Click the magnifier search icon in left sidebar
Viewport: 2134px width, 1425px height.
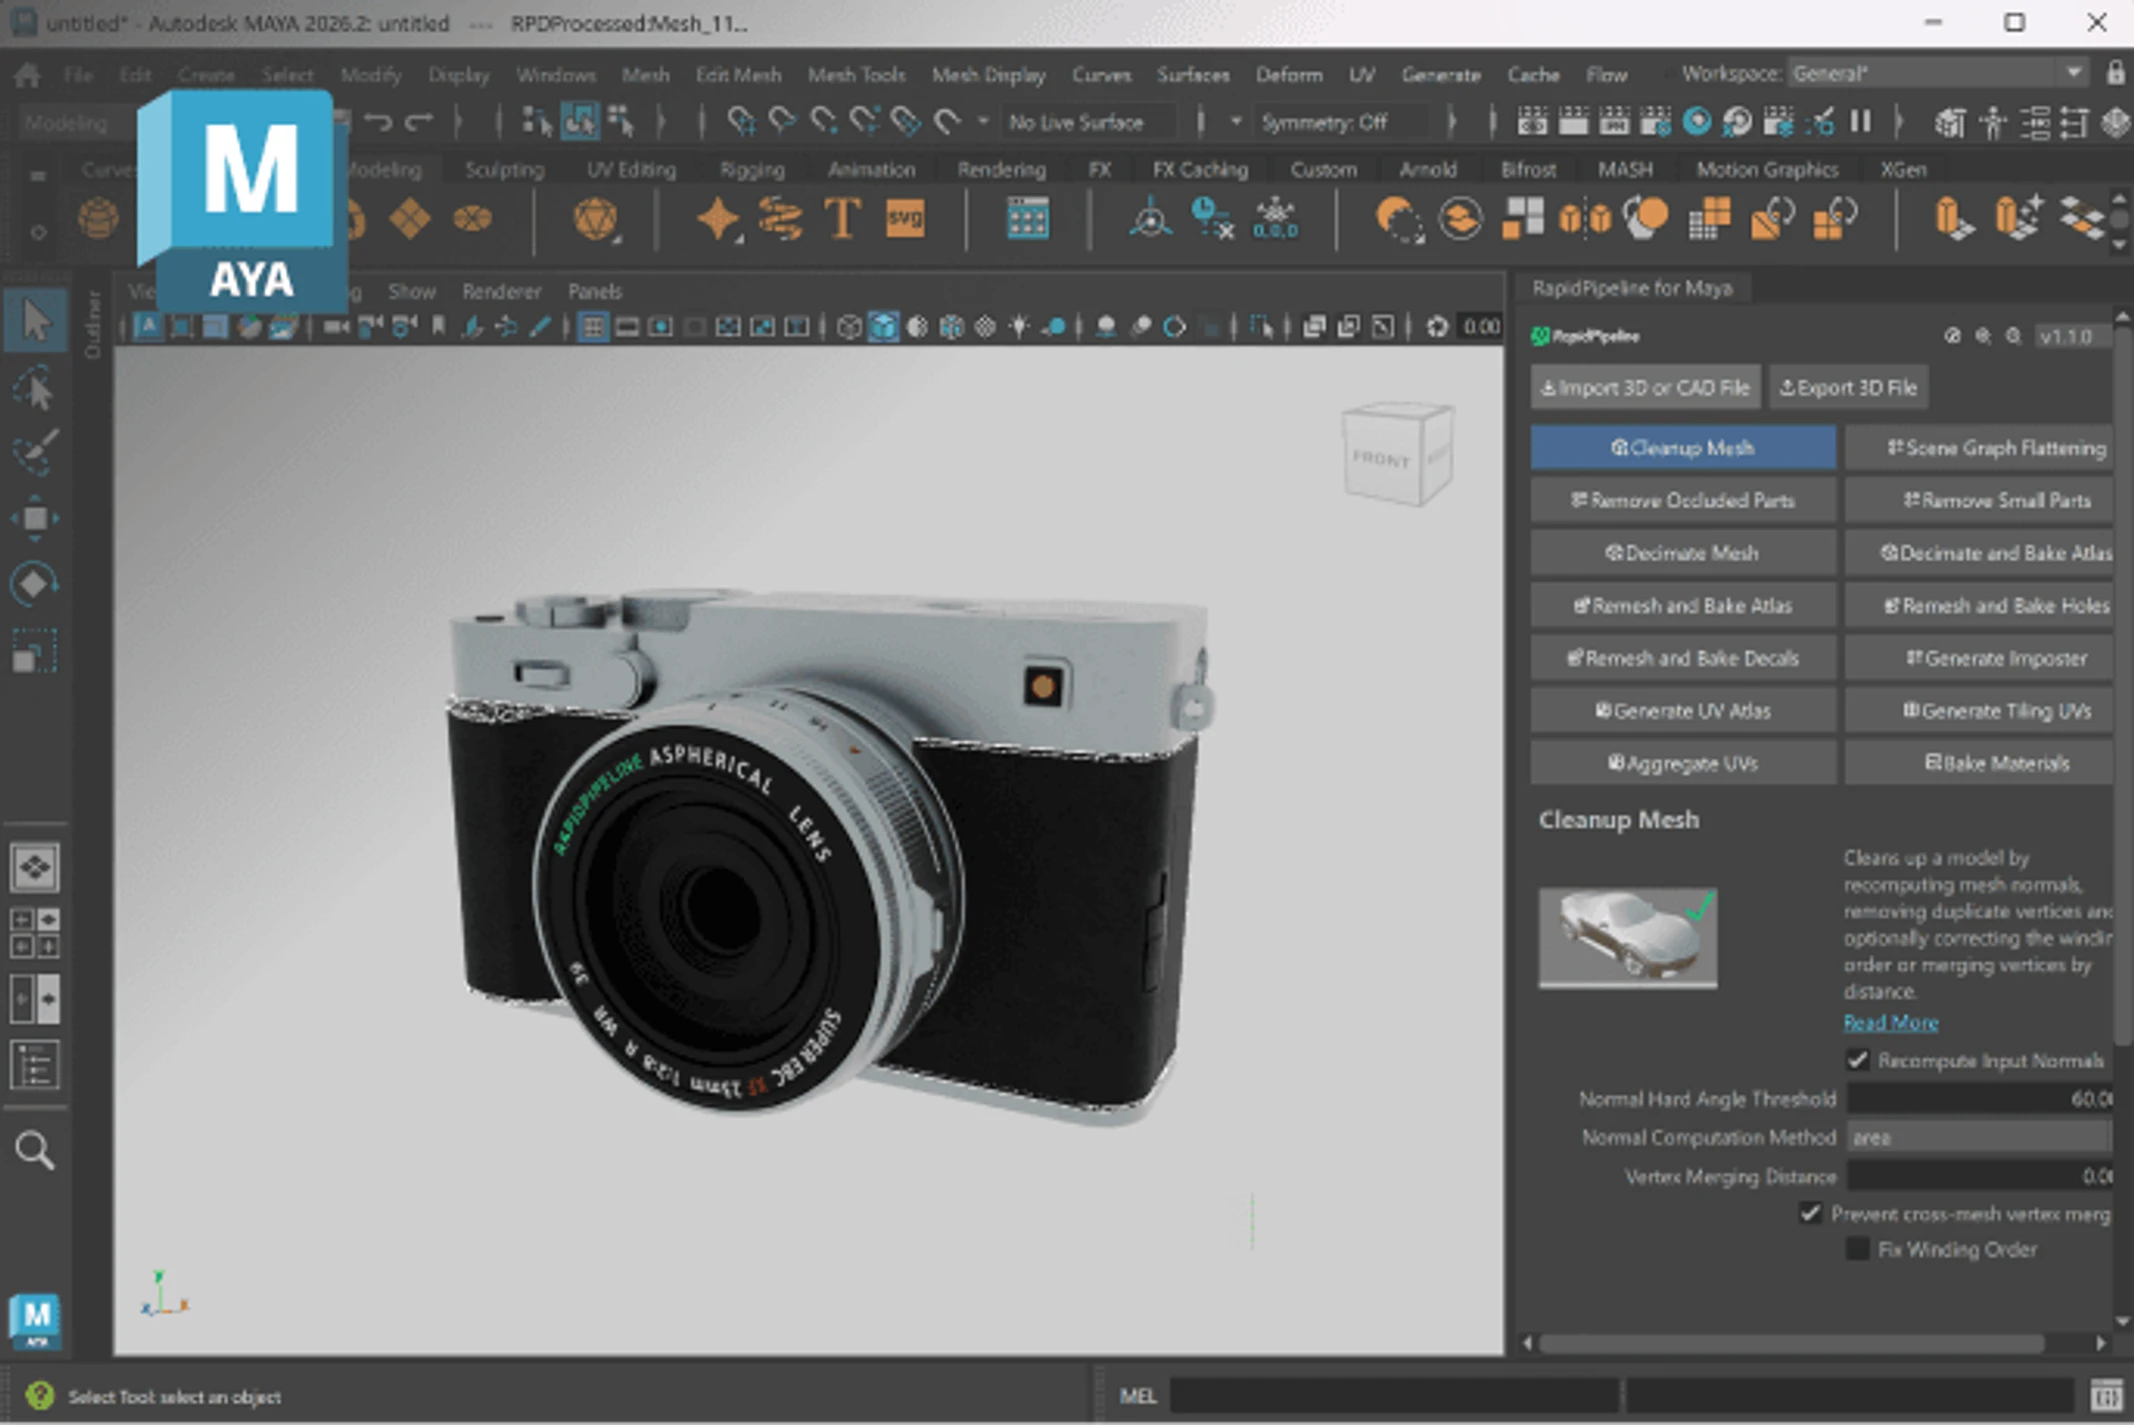coord(35,1150)
